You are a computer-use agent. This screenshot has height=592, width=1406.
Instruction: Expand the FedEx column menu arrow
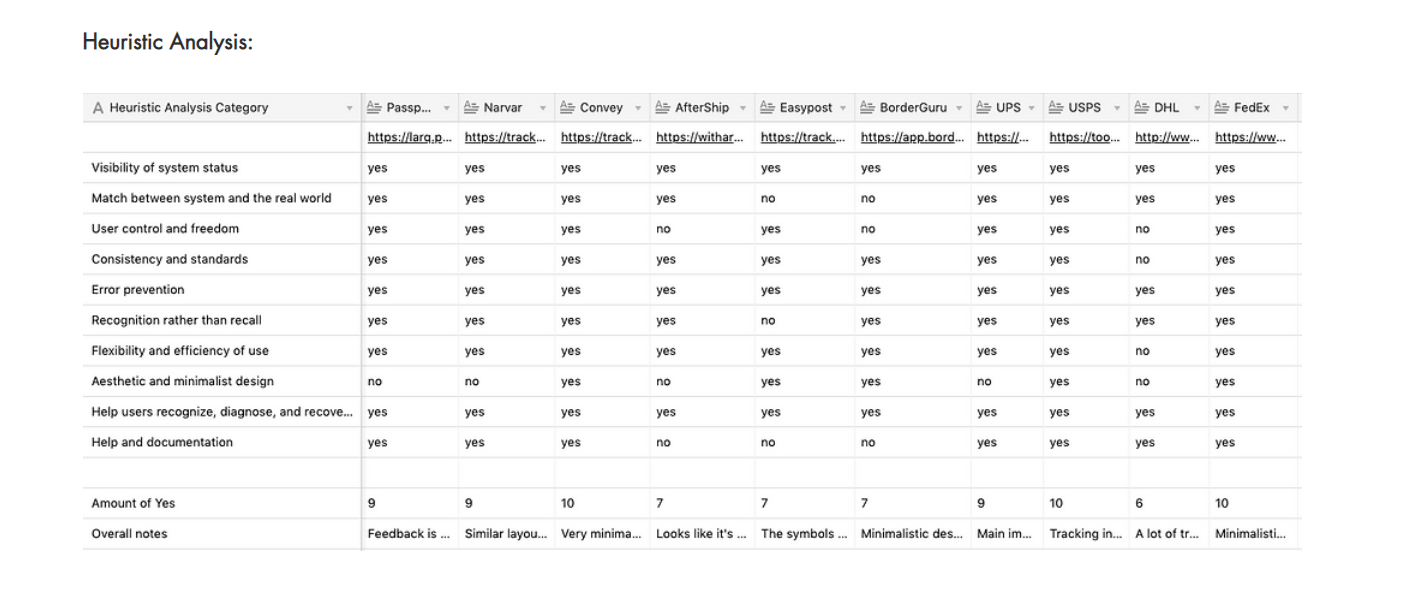(x=1285, y=108)
